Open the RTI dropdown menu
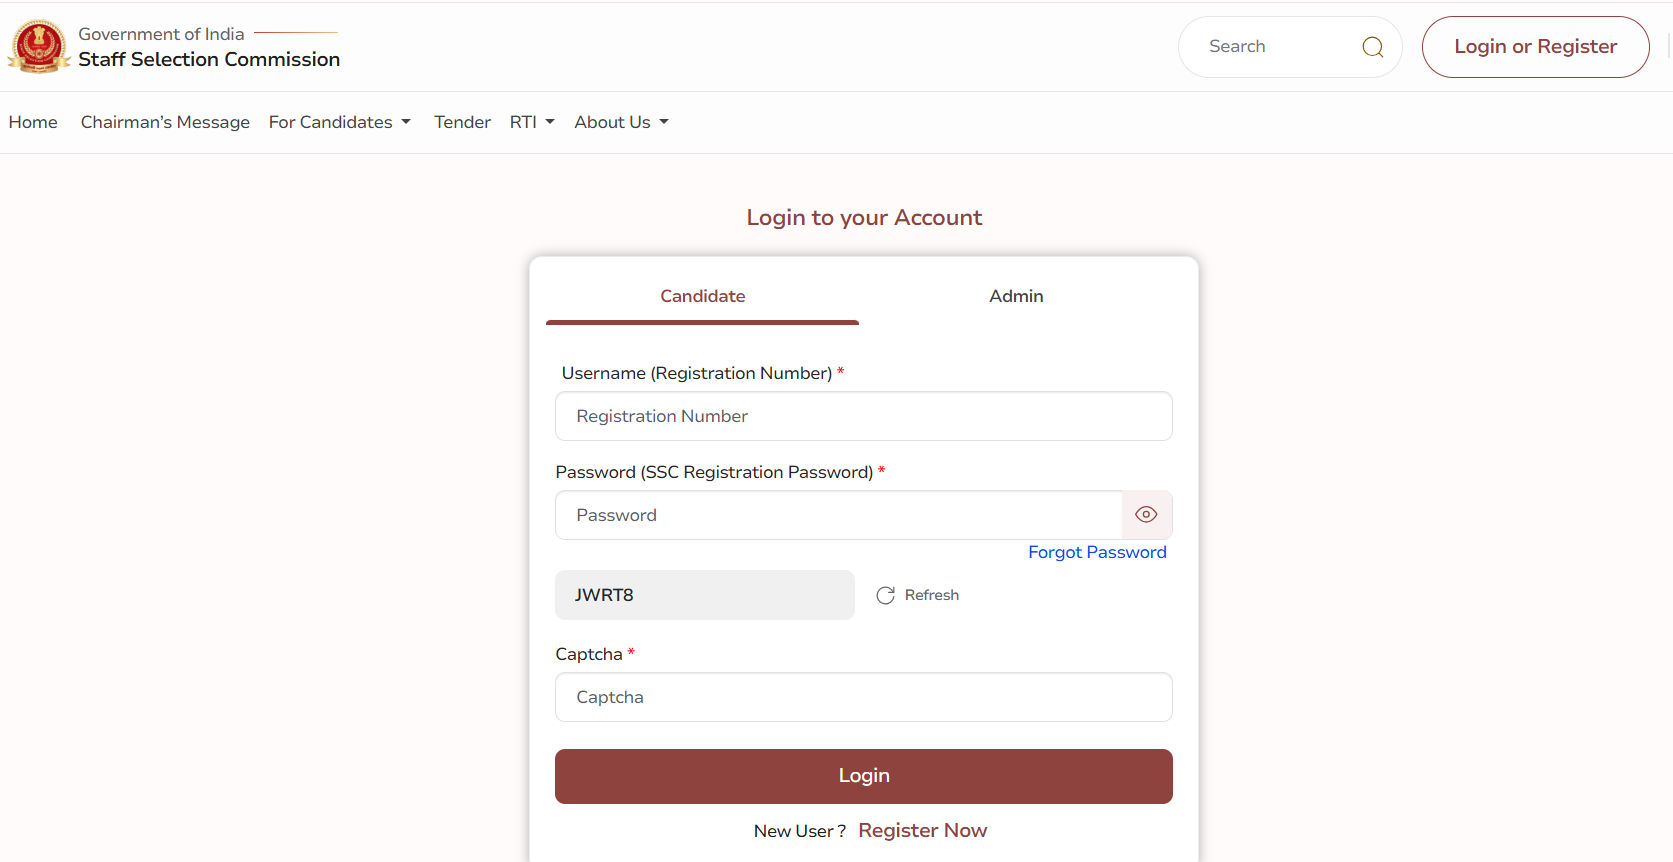Image resolution: width=1673 pixels, height=862 pixels. 532,122
